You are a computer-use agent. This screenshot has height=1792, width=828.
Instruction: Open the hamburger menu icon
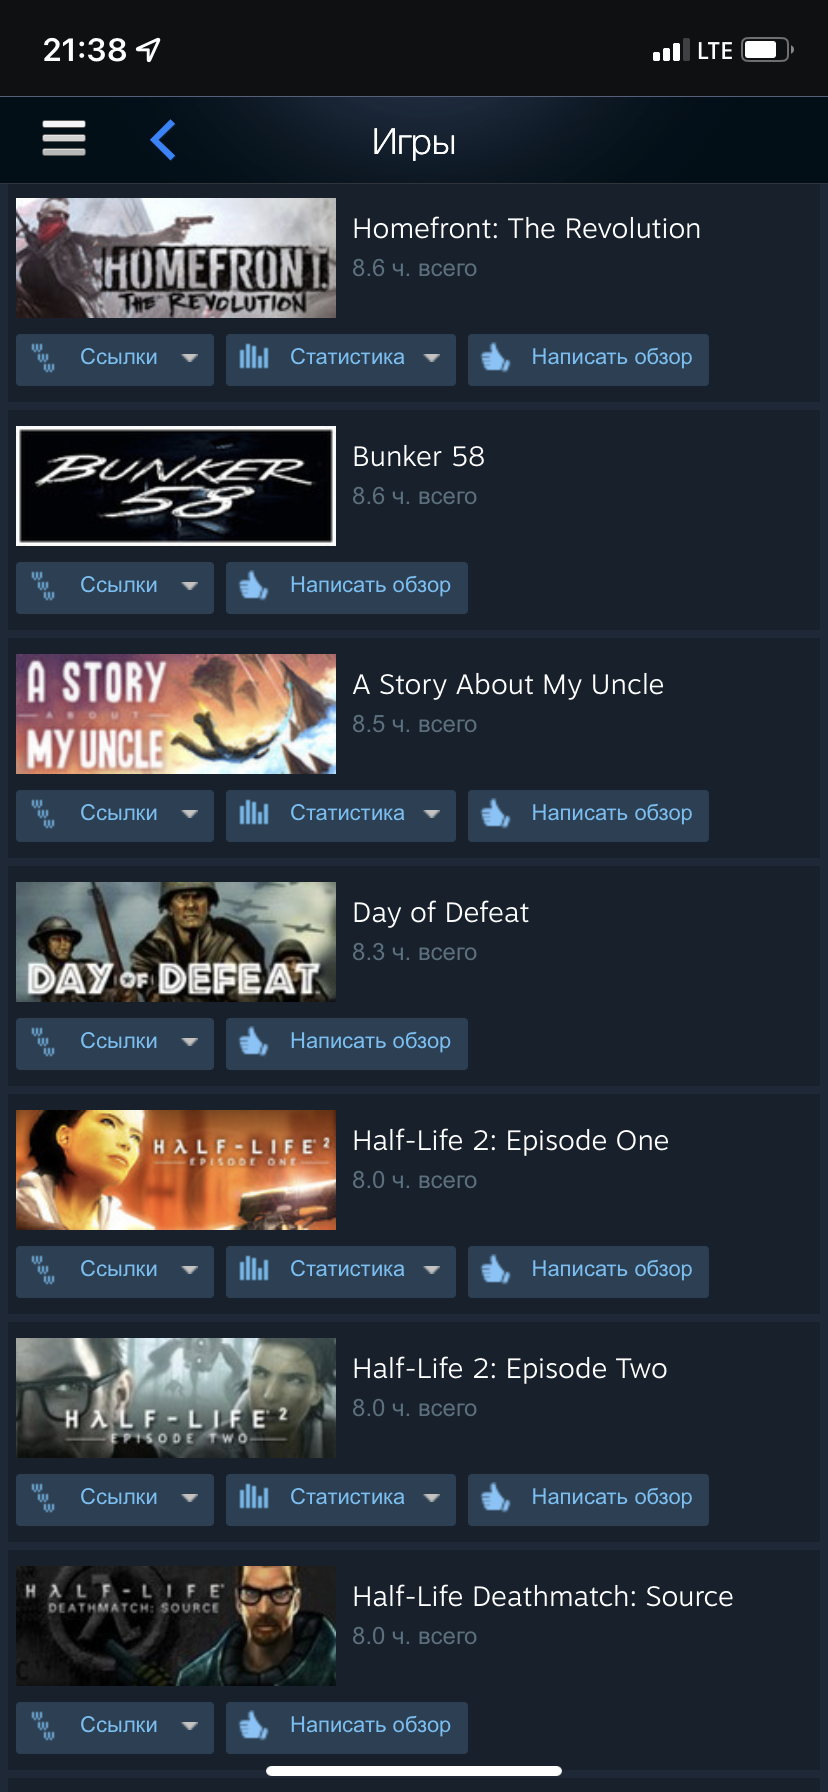pyautogui.click(x=64, y=138)
